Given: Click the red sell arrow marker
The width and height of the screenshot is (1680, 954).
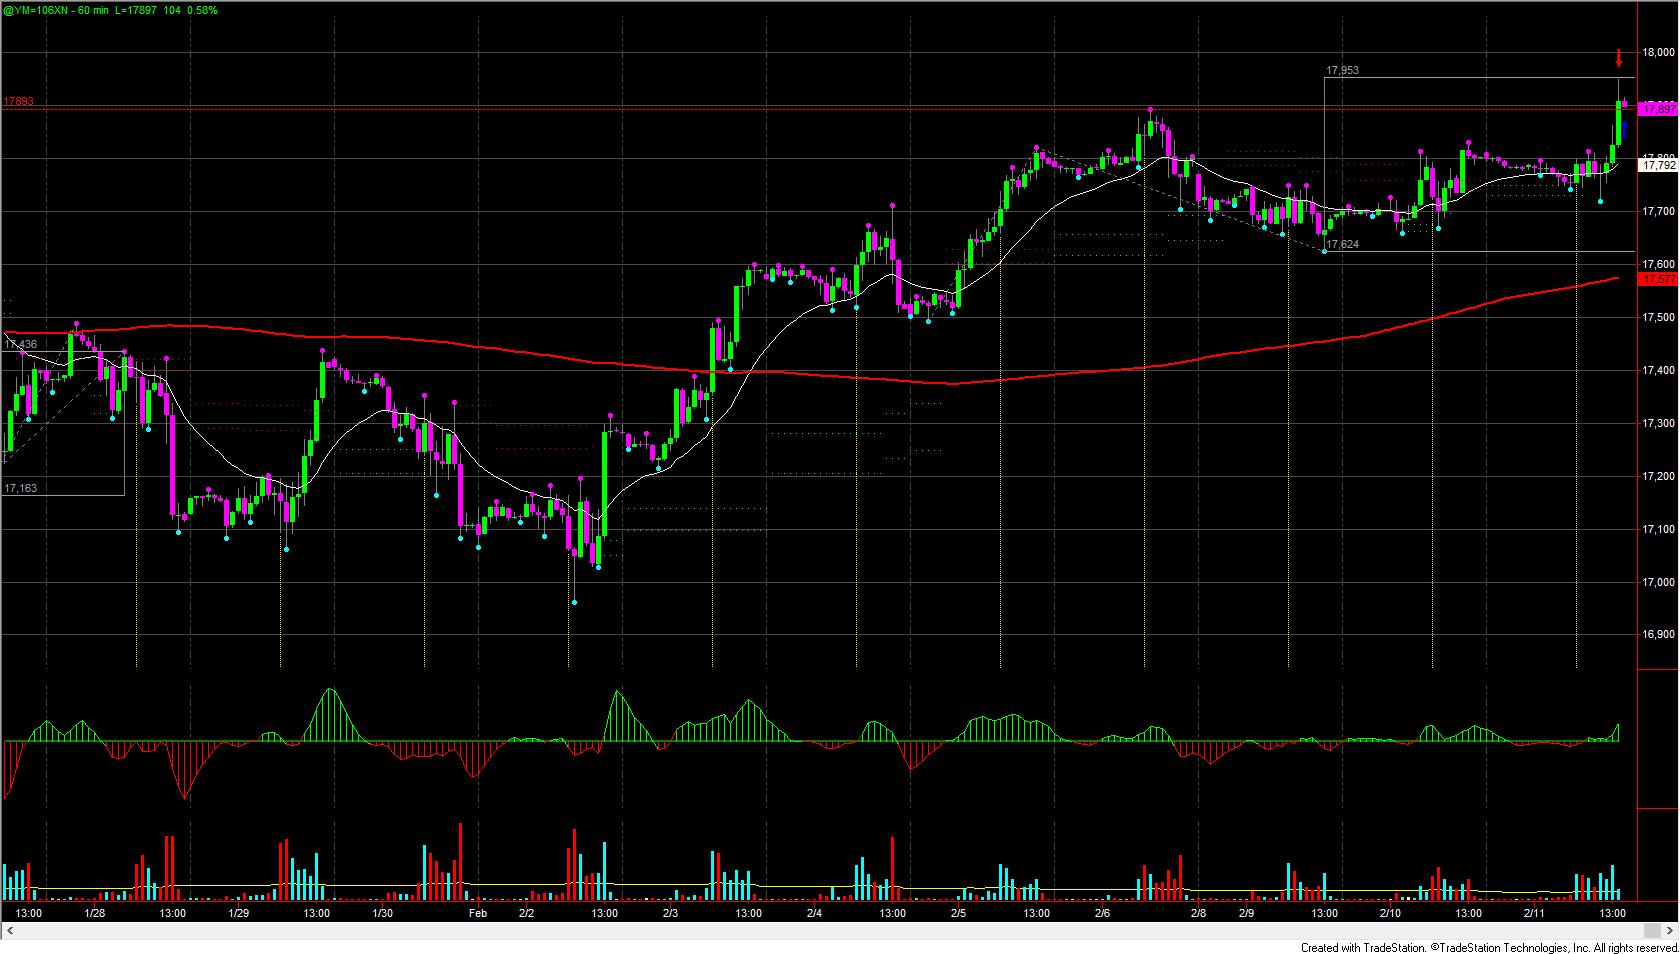Looking at the screenshot, I should [x=1619, y=57].
